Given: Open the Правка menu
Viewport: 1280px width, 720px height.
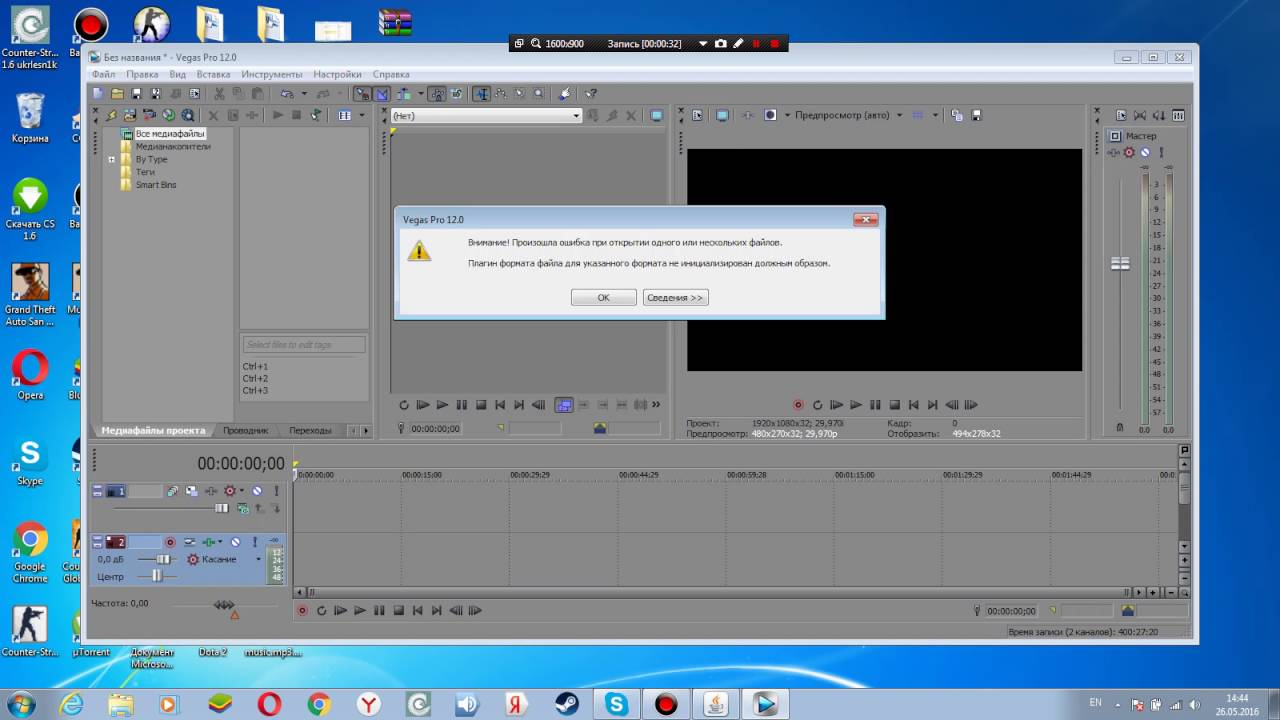Looking at the screenshot, I should tap(142, 74).
